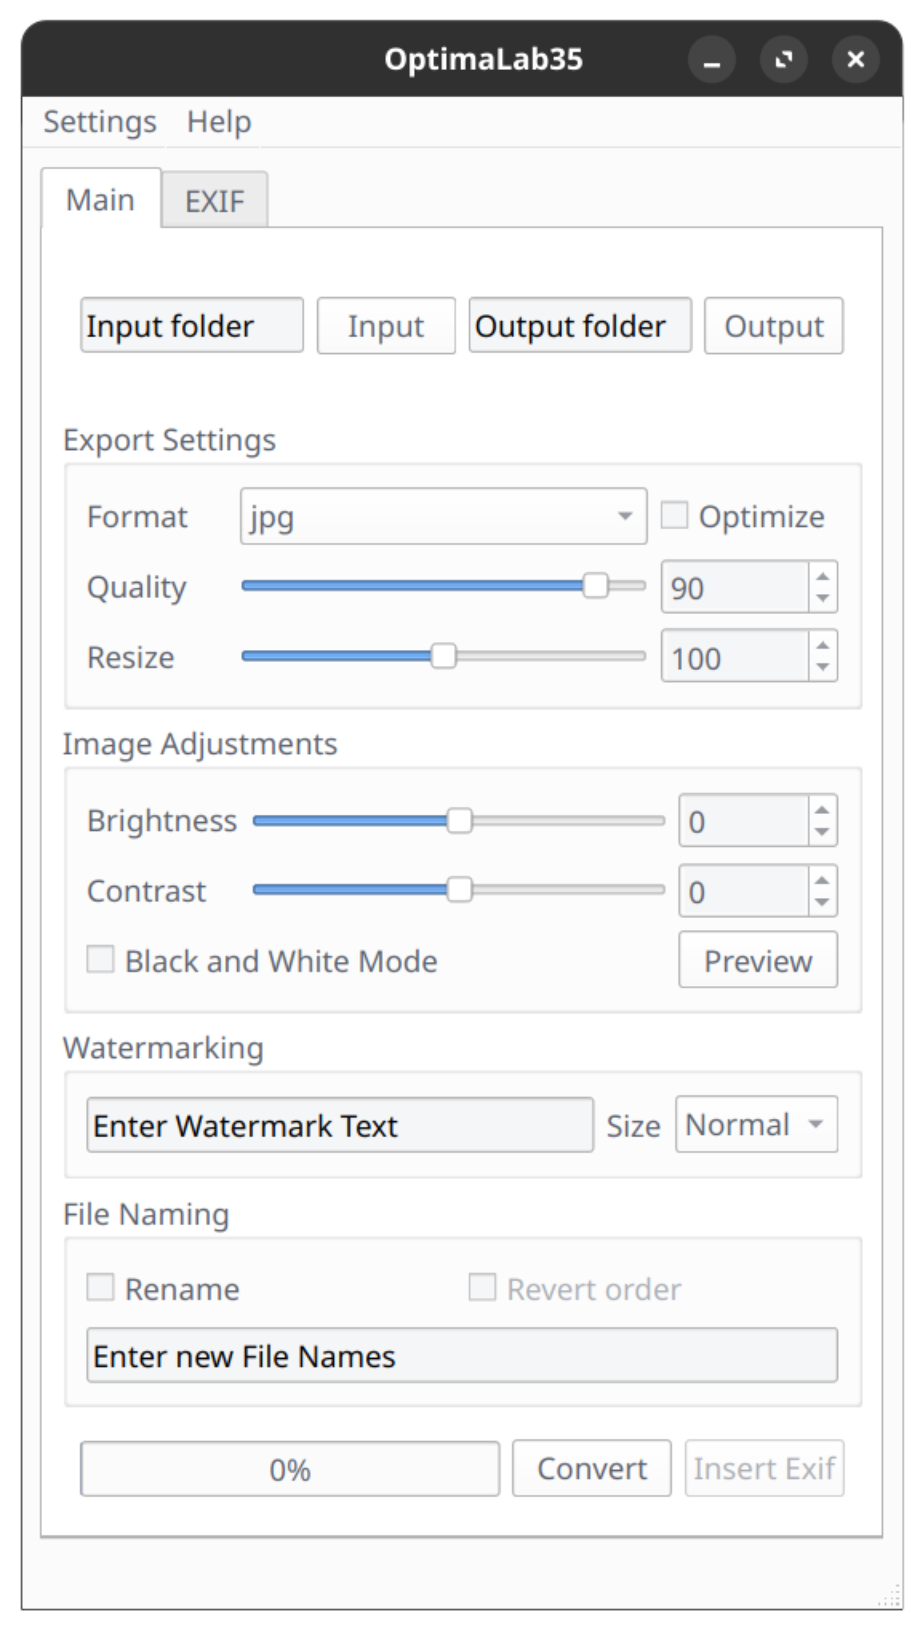Maximize the OptimaLab35 window
This screenshot has height=1632, width=924.
(x=784, y=60)
